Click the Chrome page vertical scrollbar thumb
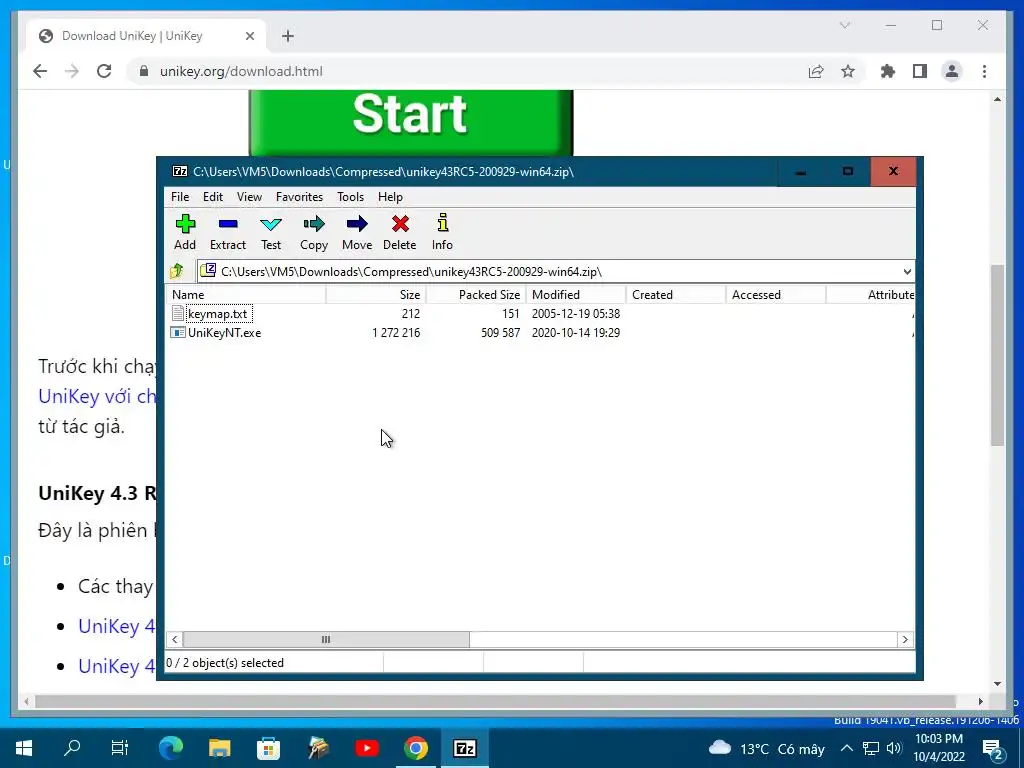 click(997, 355)
